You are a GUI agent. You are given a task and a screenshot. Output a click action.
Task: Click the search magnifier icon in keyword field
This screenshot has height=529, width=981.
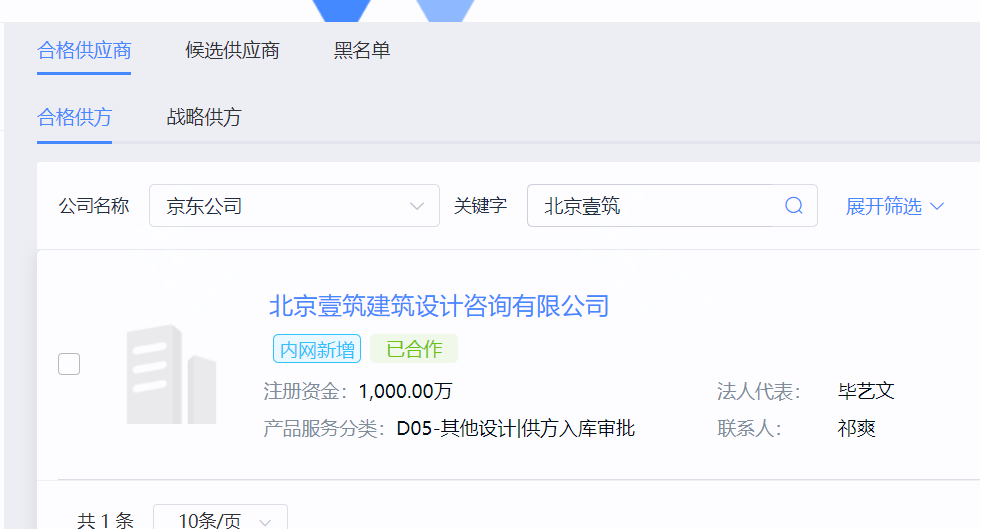794,206
